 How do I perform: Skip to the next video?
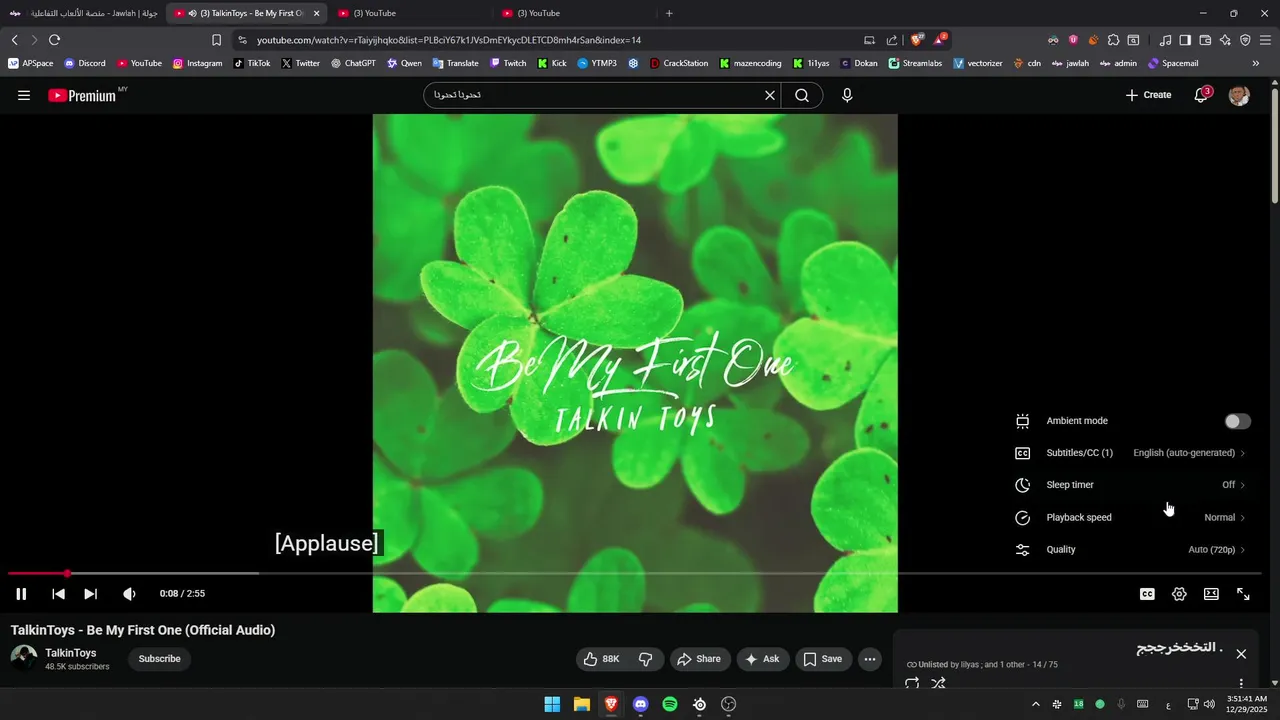point(90,594)
